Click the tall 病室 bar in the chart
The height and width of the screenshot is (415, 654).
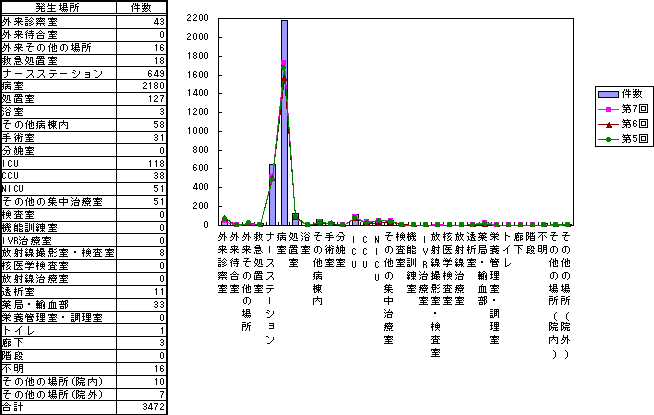(284, 122)
